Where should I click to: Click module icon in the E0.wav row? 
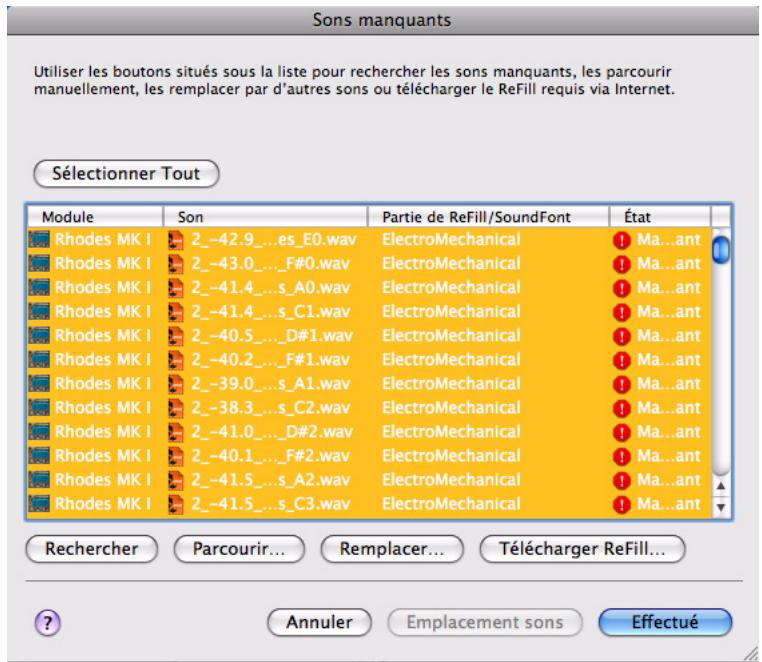point(39,239)
